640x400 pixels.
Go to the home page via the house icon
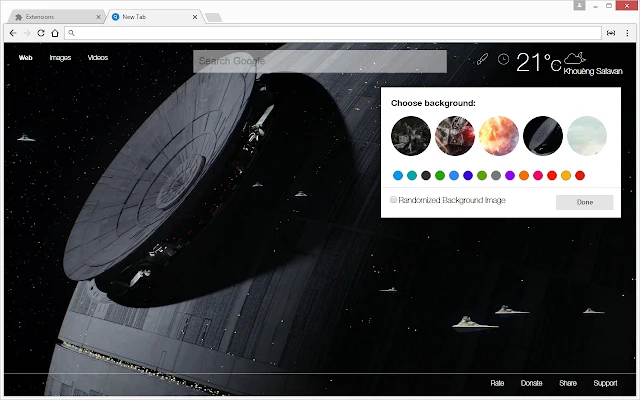coord(55,33)
